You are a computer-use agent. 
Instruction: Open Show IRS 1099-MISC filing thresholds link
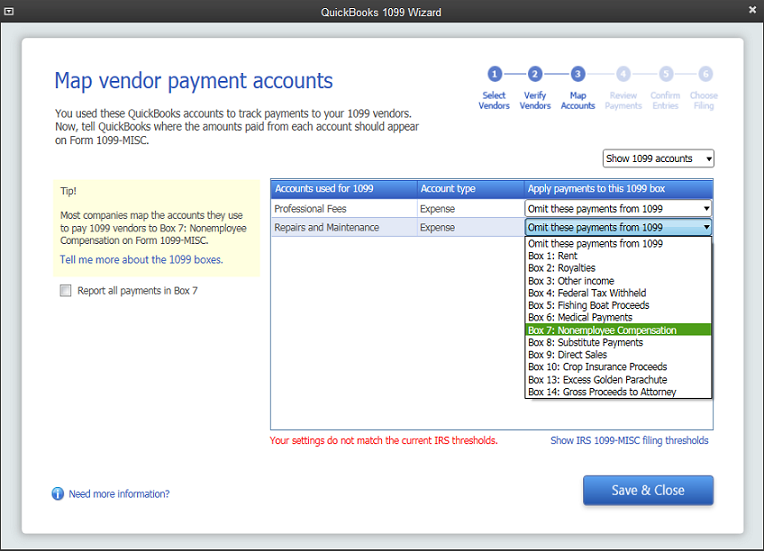(629, 440)
